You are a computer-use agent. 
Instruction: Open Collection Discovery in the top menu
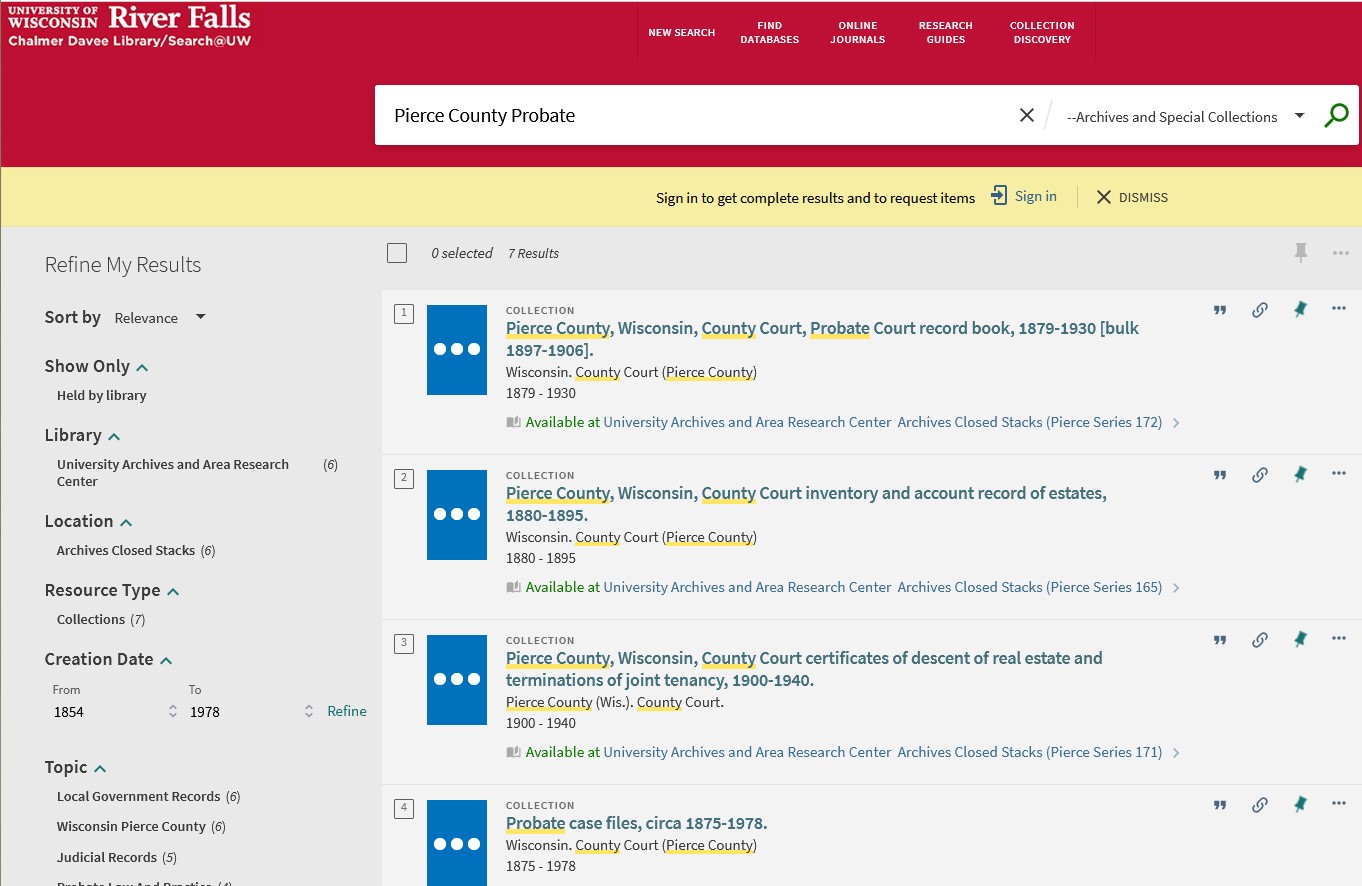(1042, 33)
